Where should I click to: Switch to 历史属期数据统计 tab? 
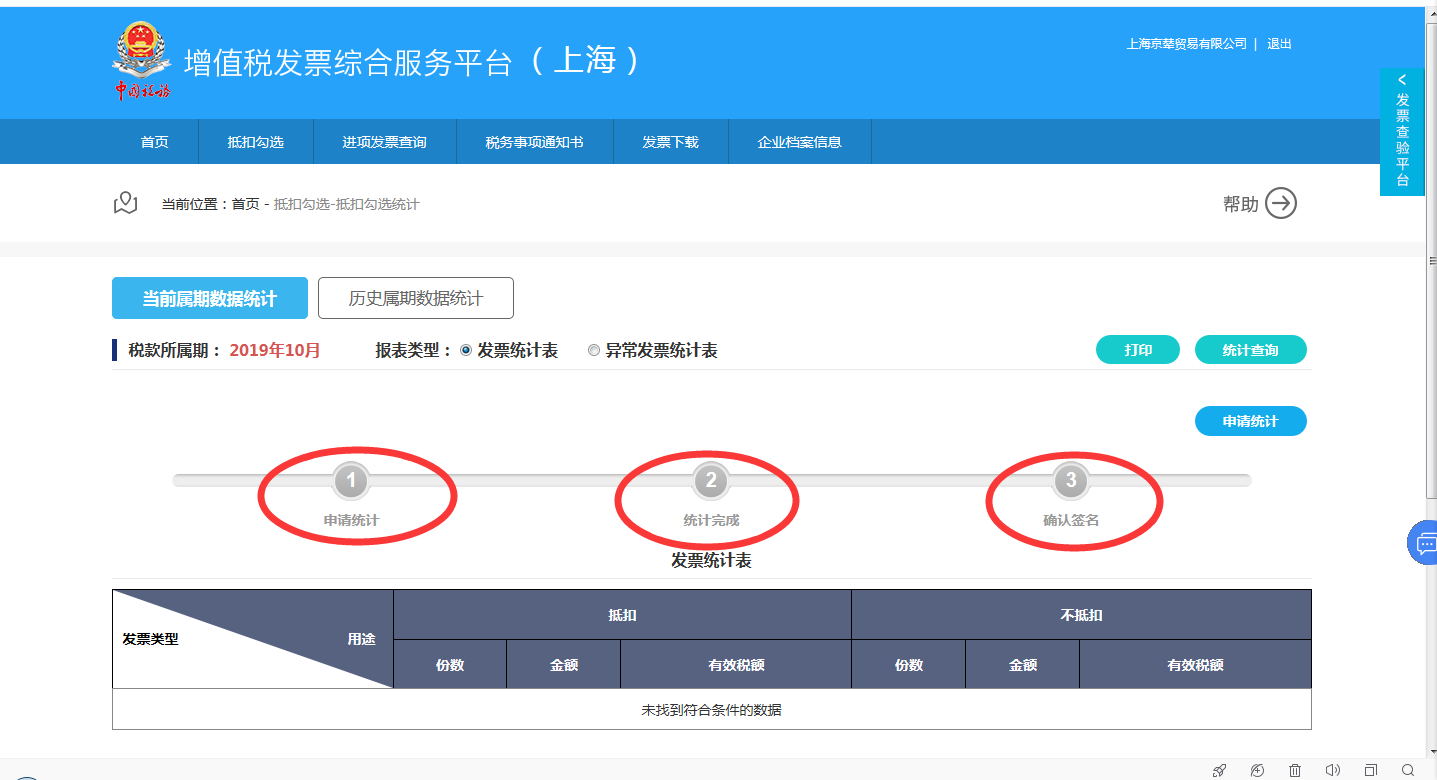click(x=415, y=298)
